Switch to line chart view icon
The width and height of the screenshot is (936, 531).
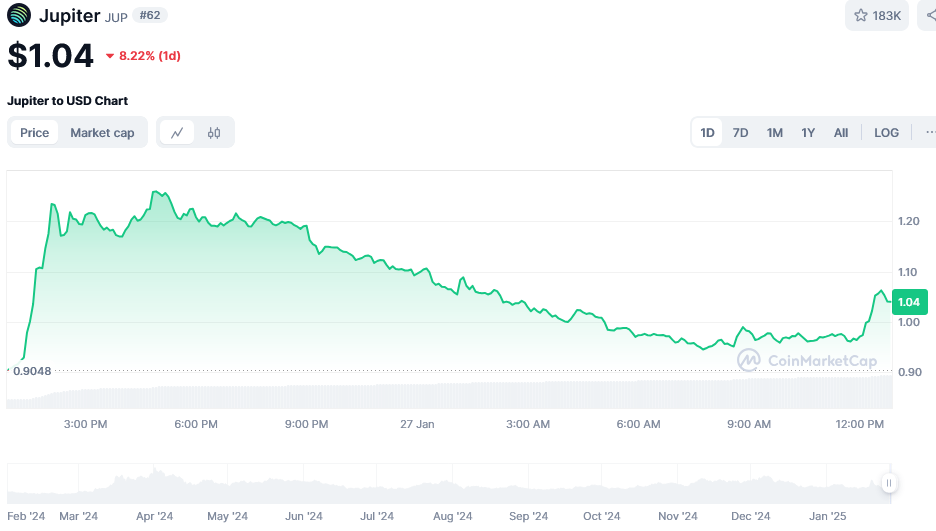(177, 132)
